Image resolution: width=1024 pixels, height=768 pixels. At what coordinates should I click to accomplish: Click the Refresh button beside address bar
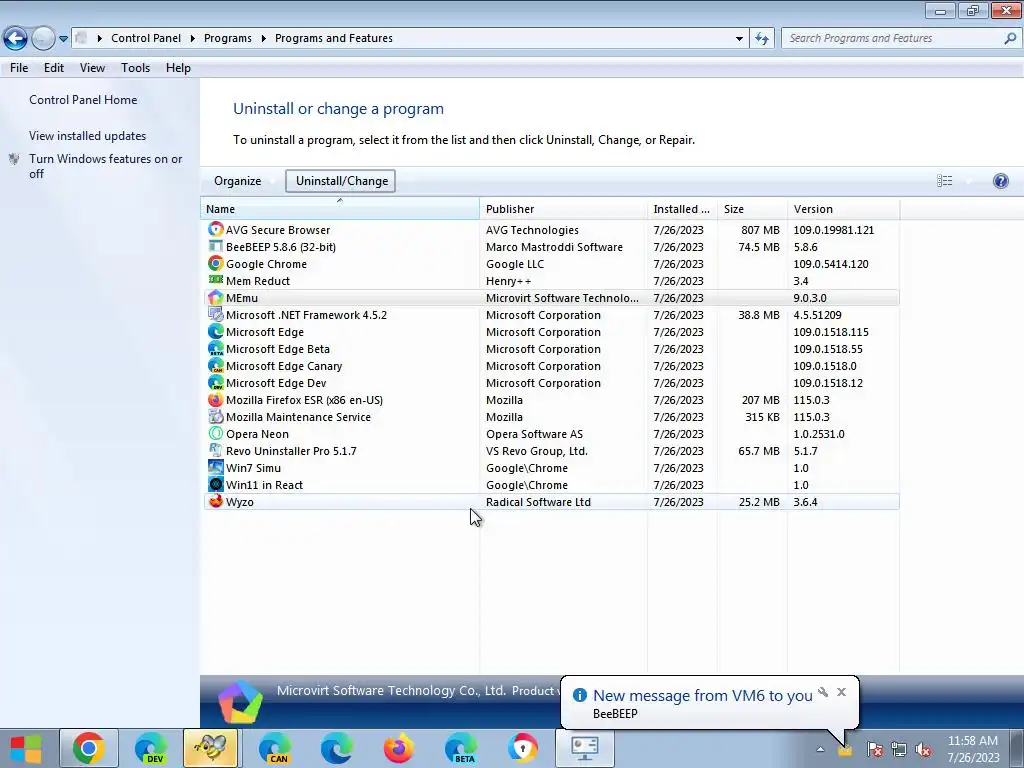tap(761, 38)
